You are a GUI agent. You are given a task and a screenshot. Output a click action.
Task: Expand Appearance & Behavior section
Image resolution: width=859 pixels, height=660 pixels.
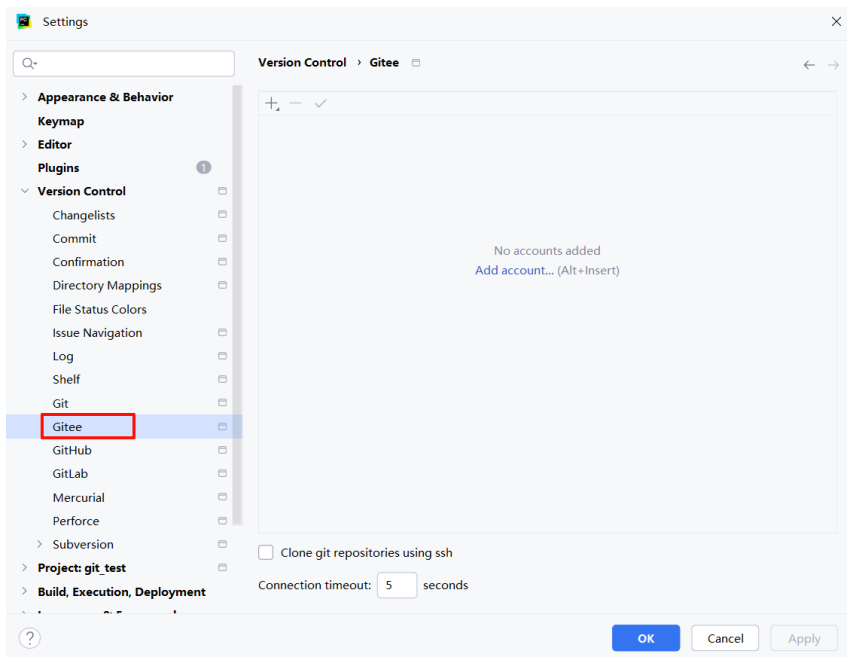(24, 97)
